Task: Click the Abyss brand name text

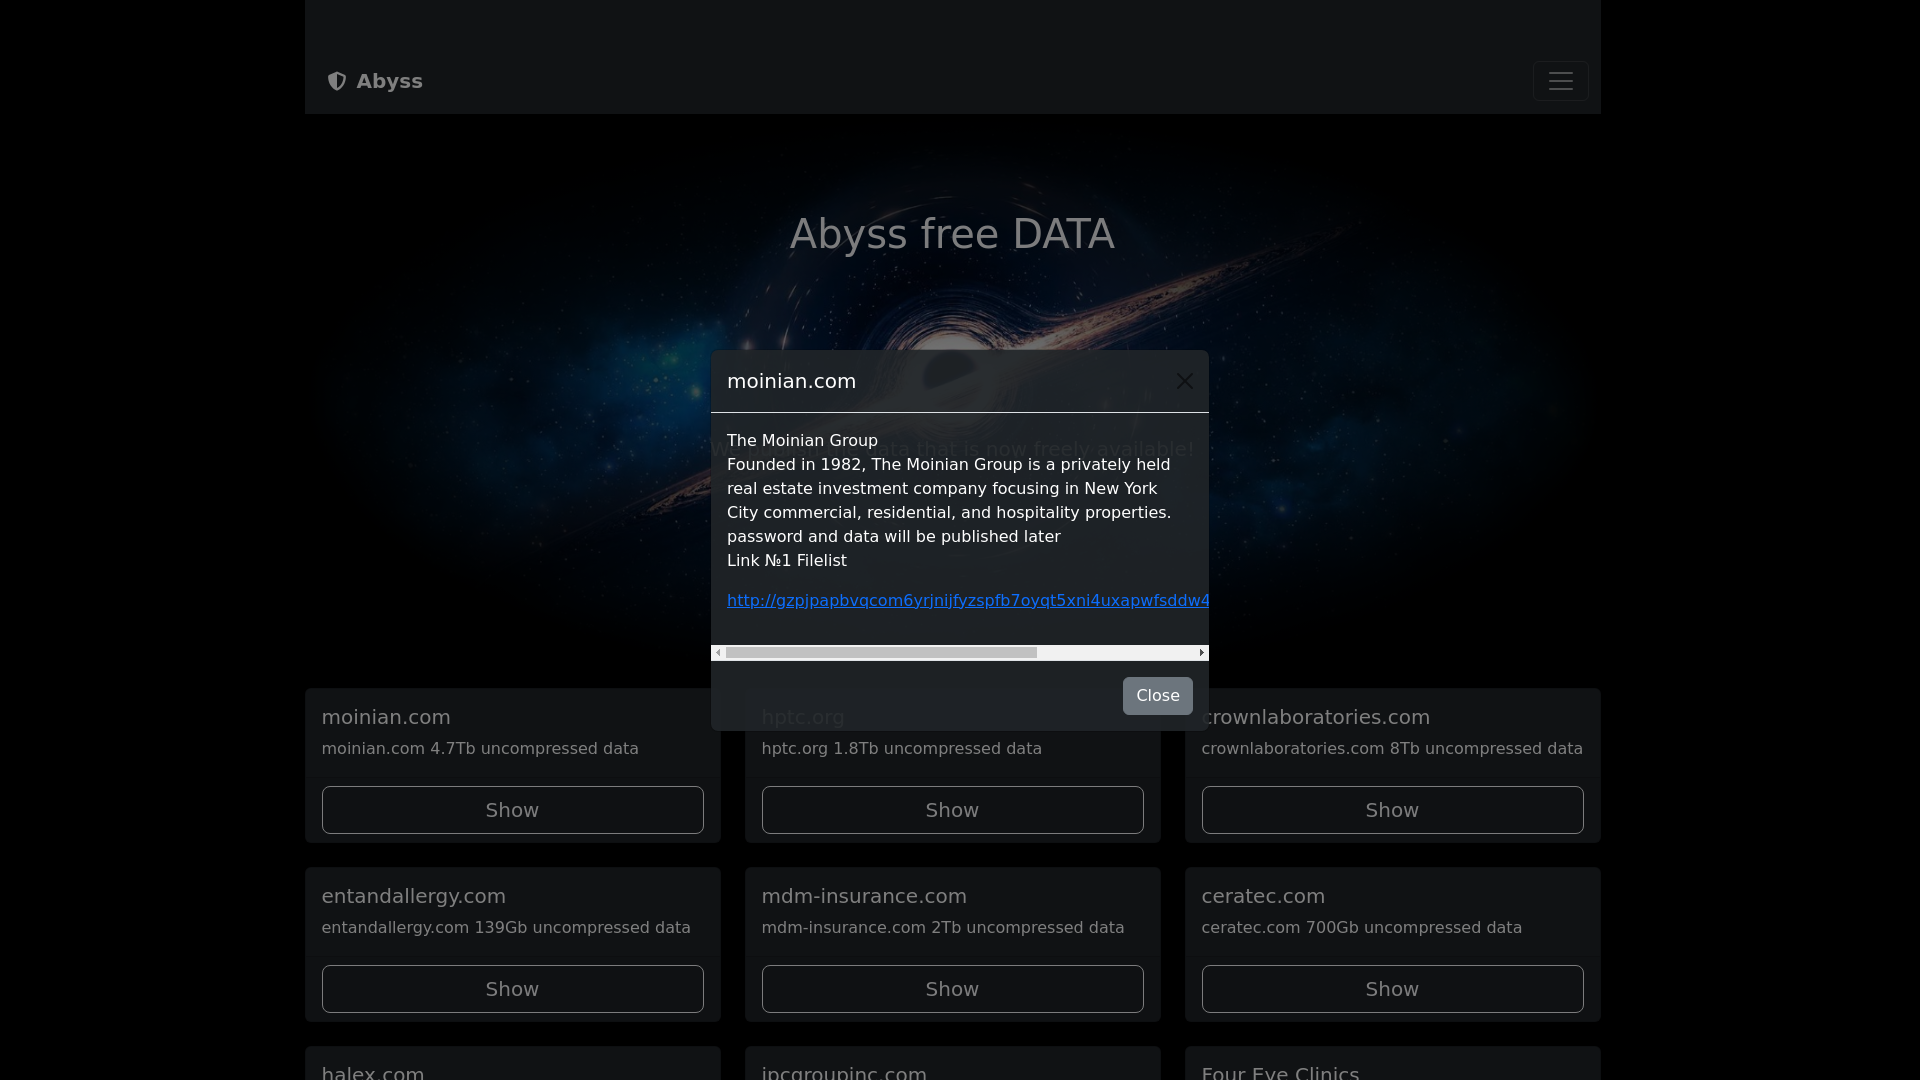Action: click(389, 81)
